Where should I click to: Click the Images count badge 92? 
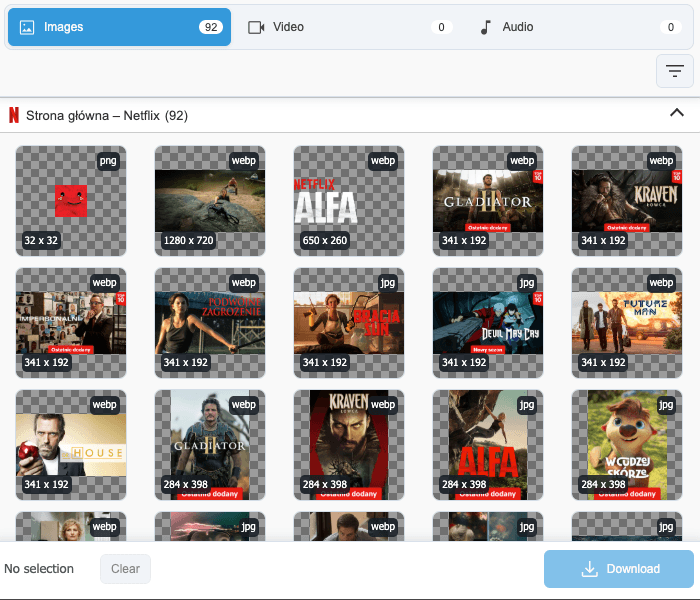[211, 27]
